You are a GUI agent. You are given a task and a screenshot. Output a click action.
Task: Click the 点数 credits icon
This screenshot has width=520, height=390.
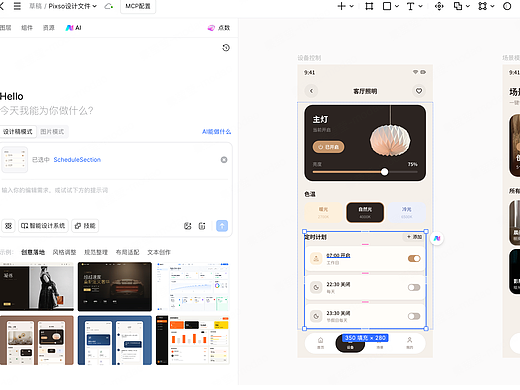[211, 28]
